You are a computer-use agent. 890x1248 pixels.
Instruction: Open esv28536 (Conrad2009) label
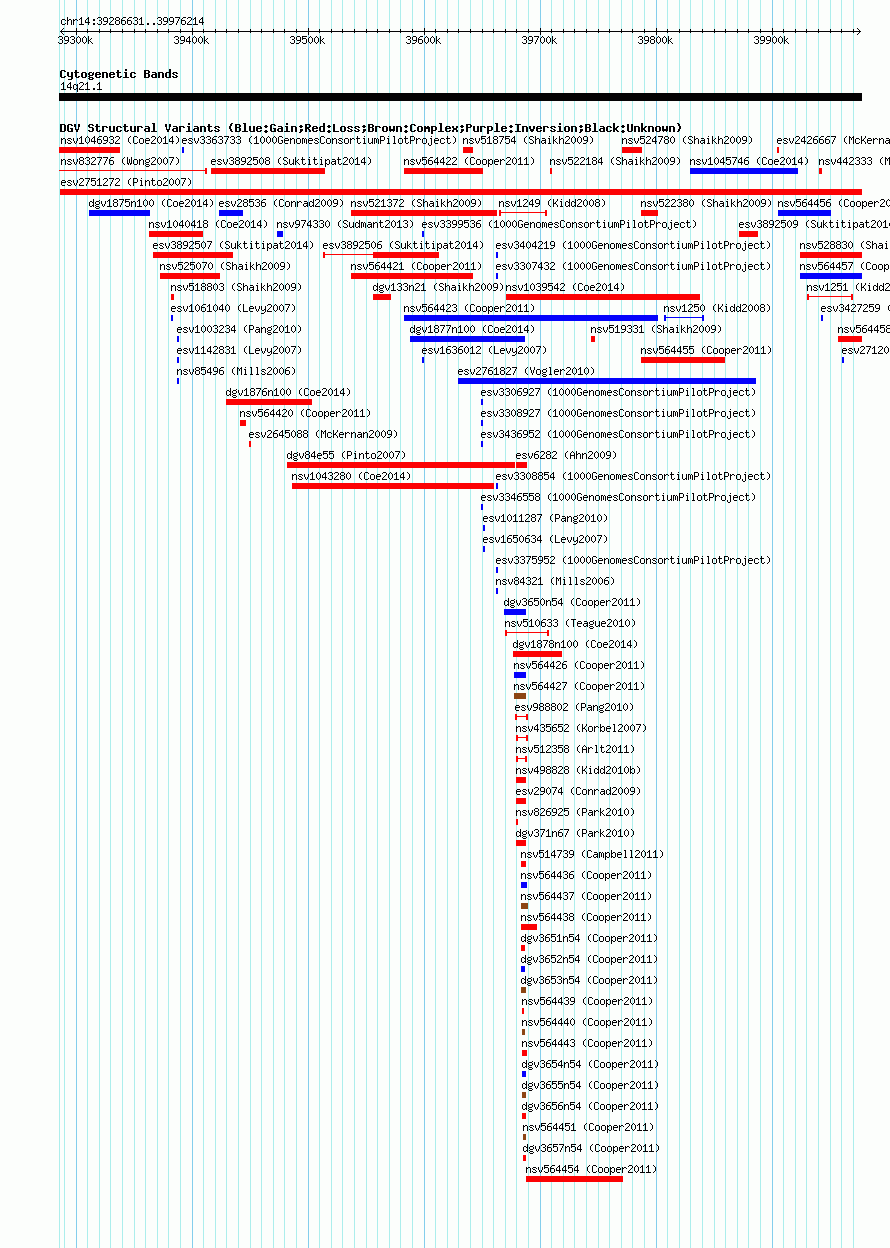click(281, 203)
